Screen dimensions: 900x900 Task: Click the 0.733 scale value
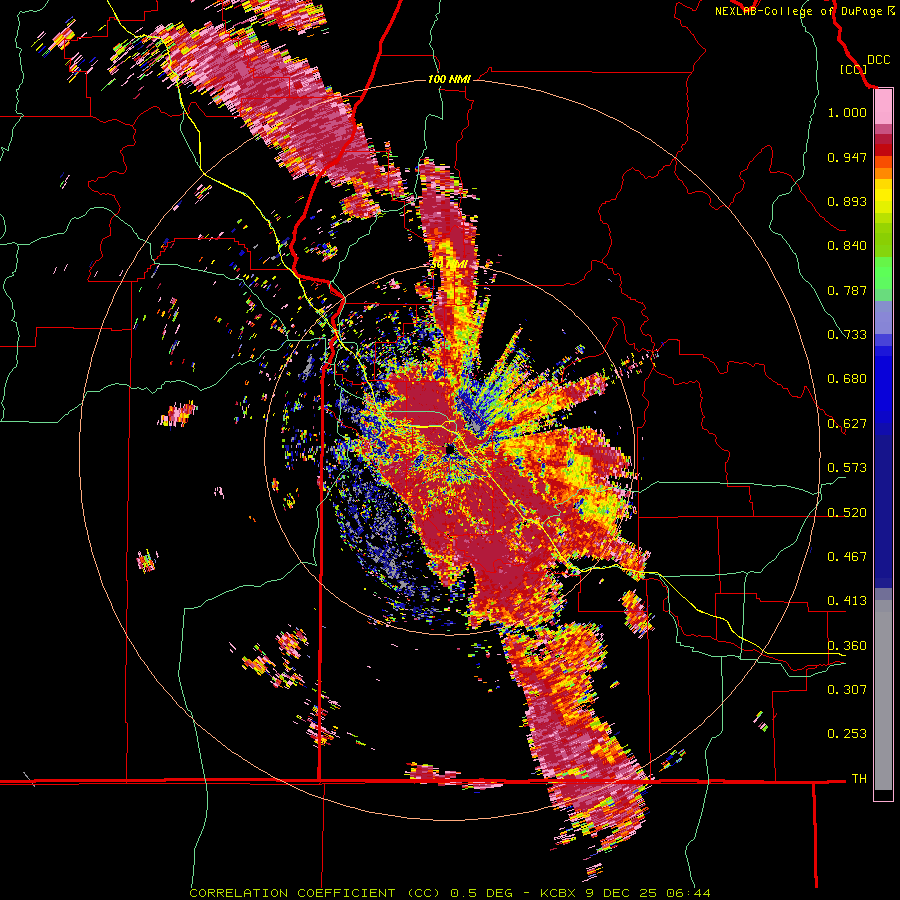tap(847, 335)
